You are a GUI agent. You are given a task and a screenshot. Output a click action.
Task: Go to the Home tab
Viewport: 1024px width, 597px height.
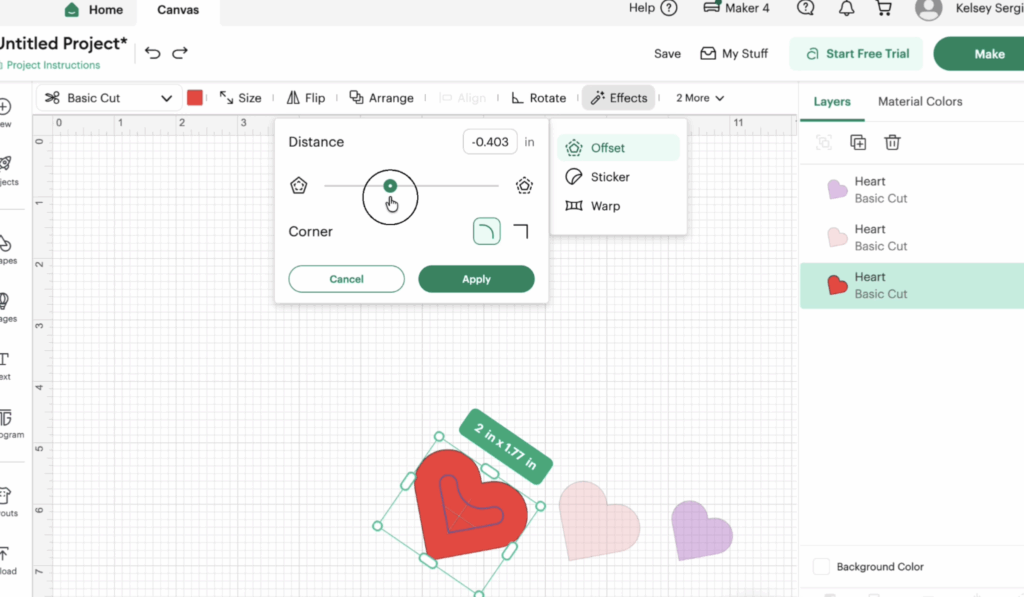tap(94, 10)
